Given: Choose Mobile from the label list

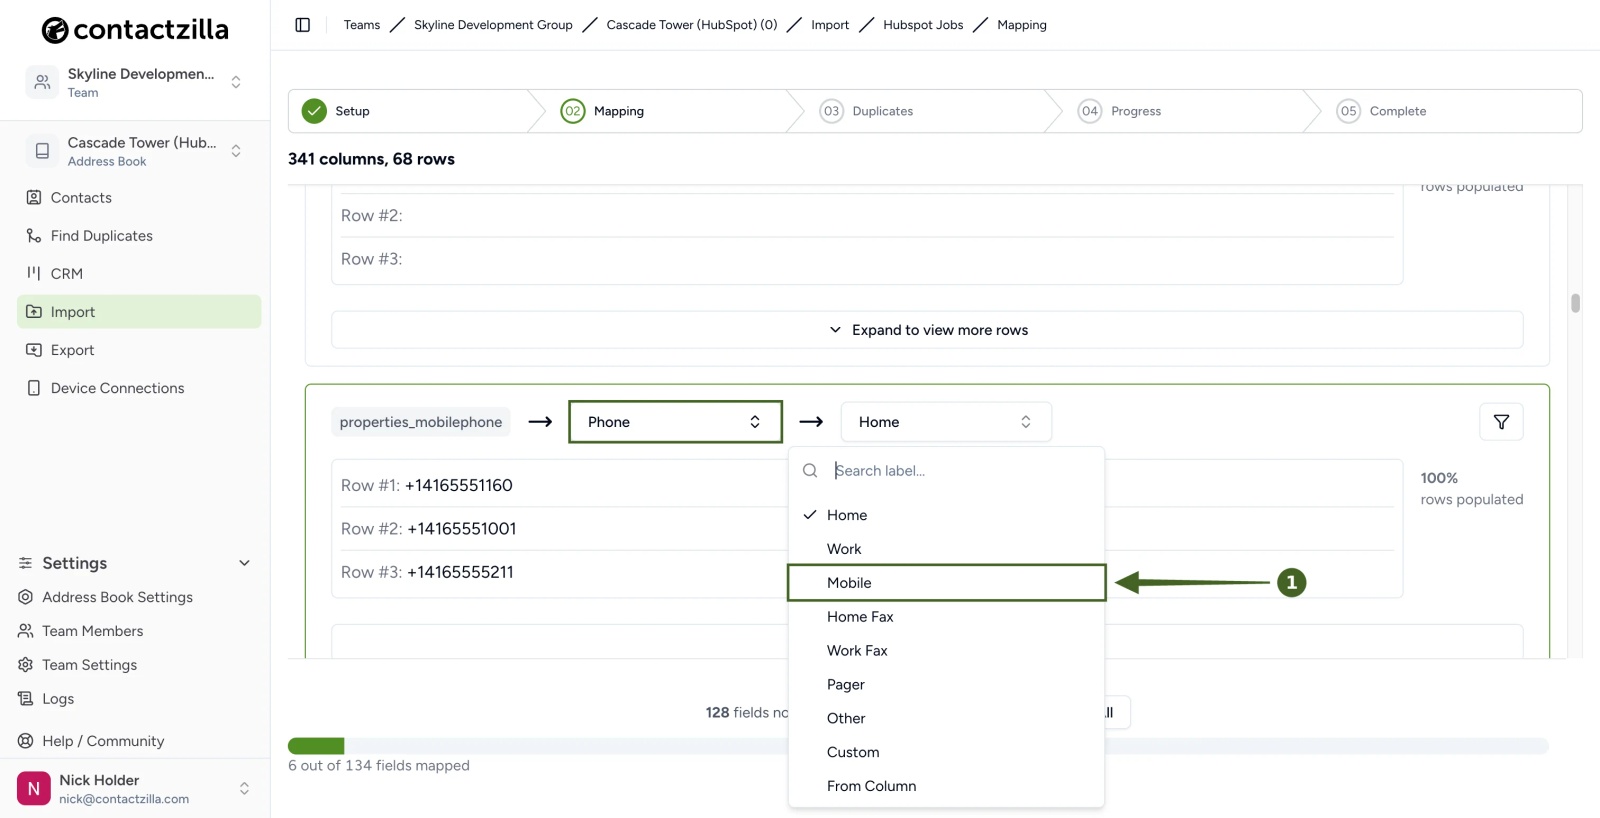Looking at the screenshot, I should pos(946,583).
